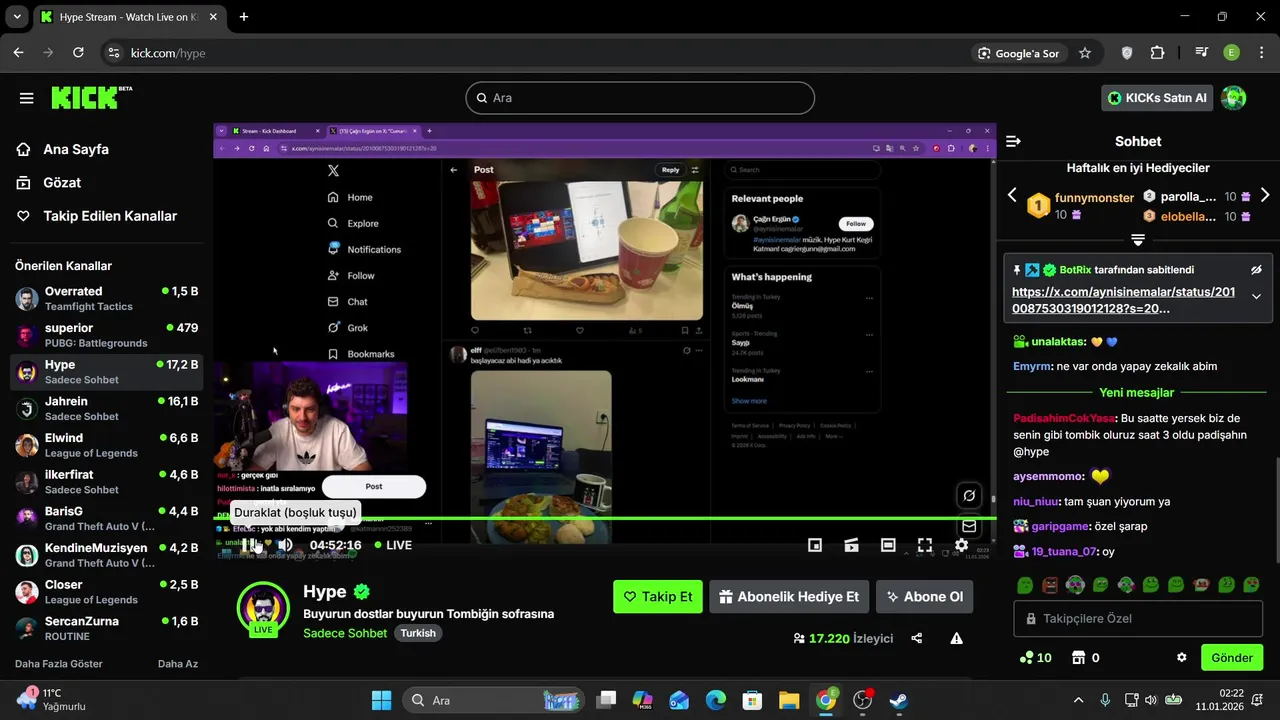Open the KendineMuzisyen channel
The image size is (1280, 720).
tap(106, 555)
